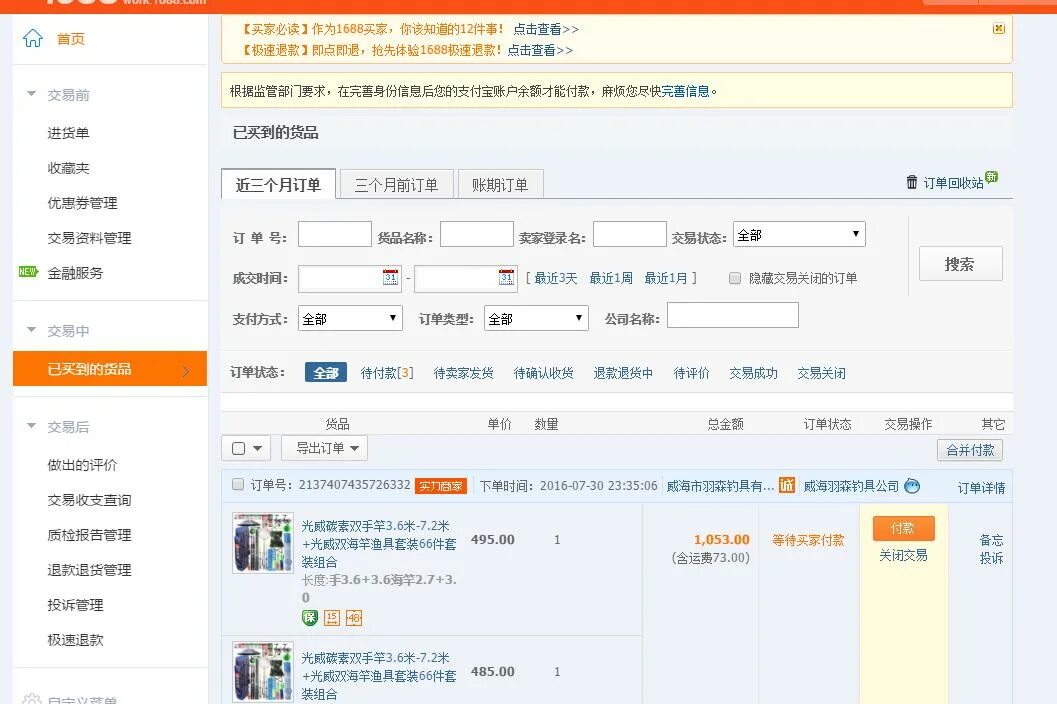The width and height of the screenshot is (1057, 704).
Task: Click the 投诉 link on the order
Action: 991,558
